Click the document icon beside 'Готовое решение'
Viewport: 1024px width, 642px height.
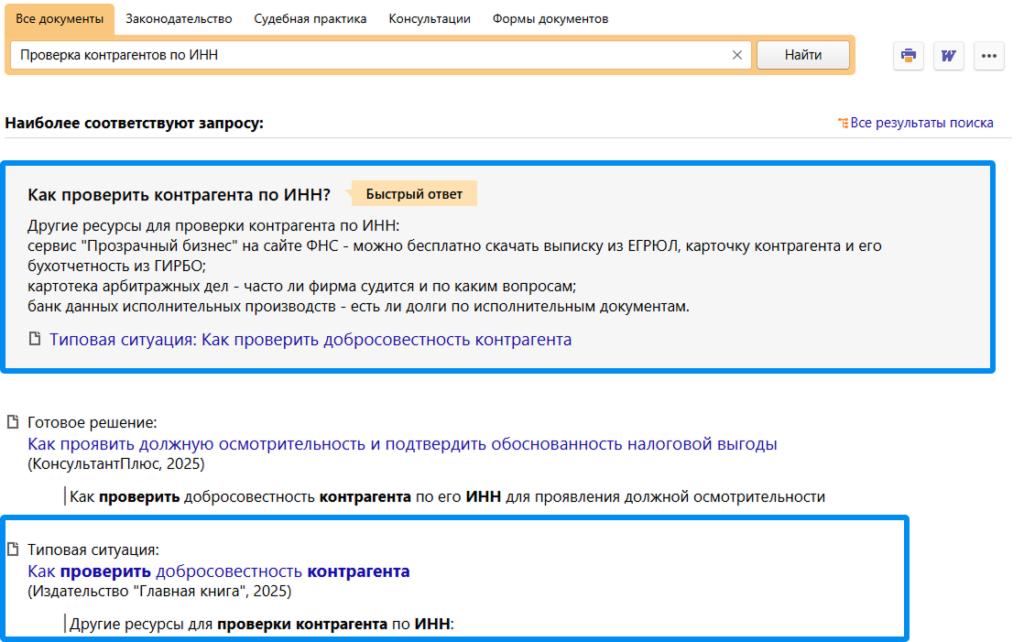pos(12,422)
